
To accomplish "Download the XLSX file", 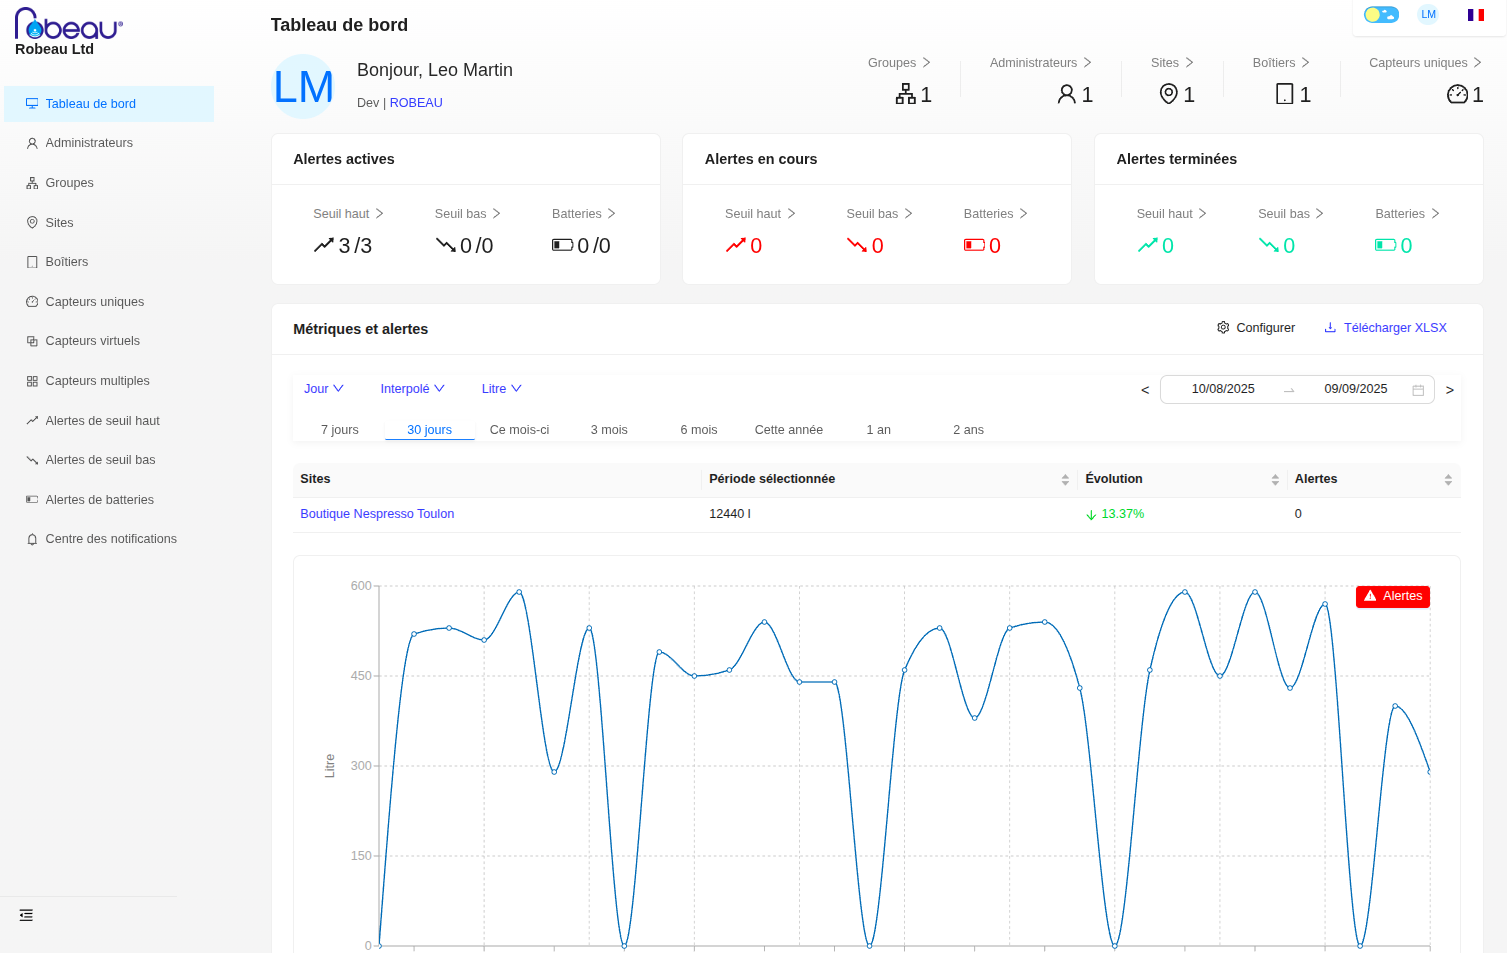I will coord(1385,328).
